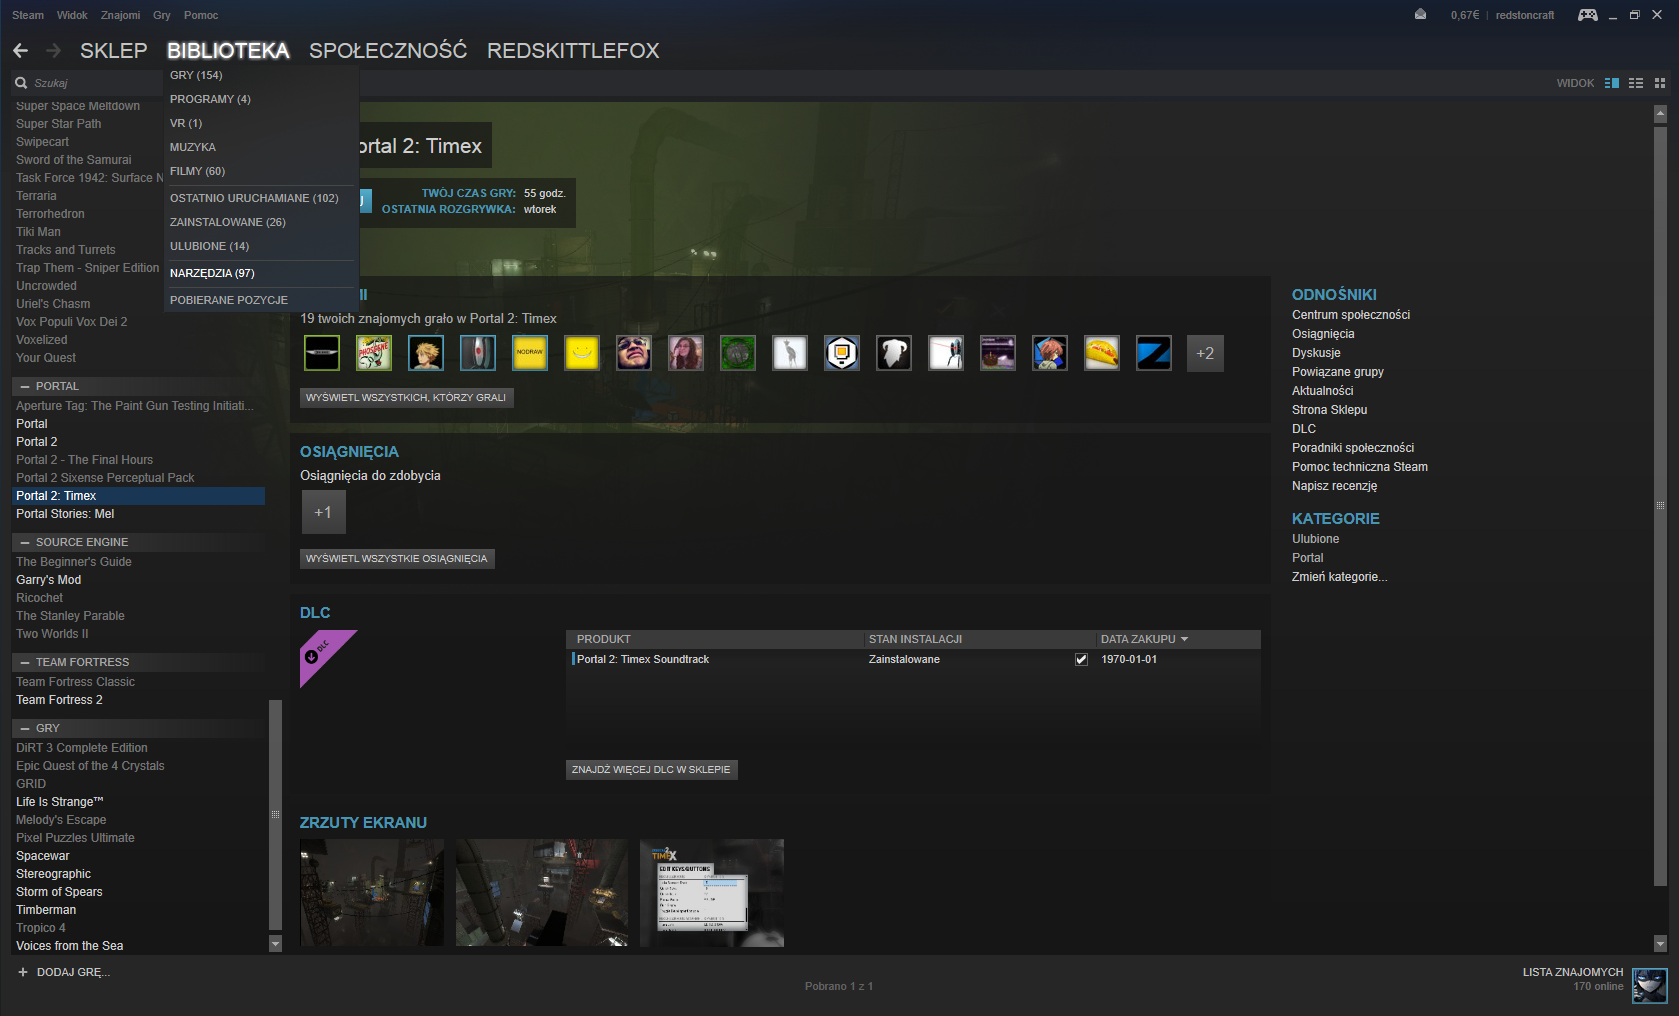Select Team Fortress 2 in game list
Screen dimensions: 1679x1016
pos(59,700)
